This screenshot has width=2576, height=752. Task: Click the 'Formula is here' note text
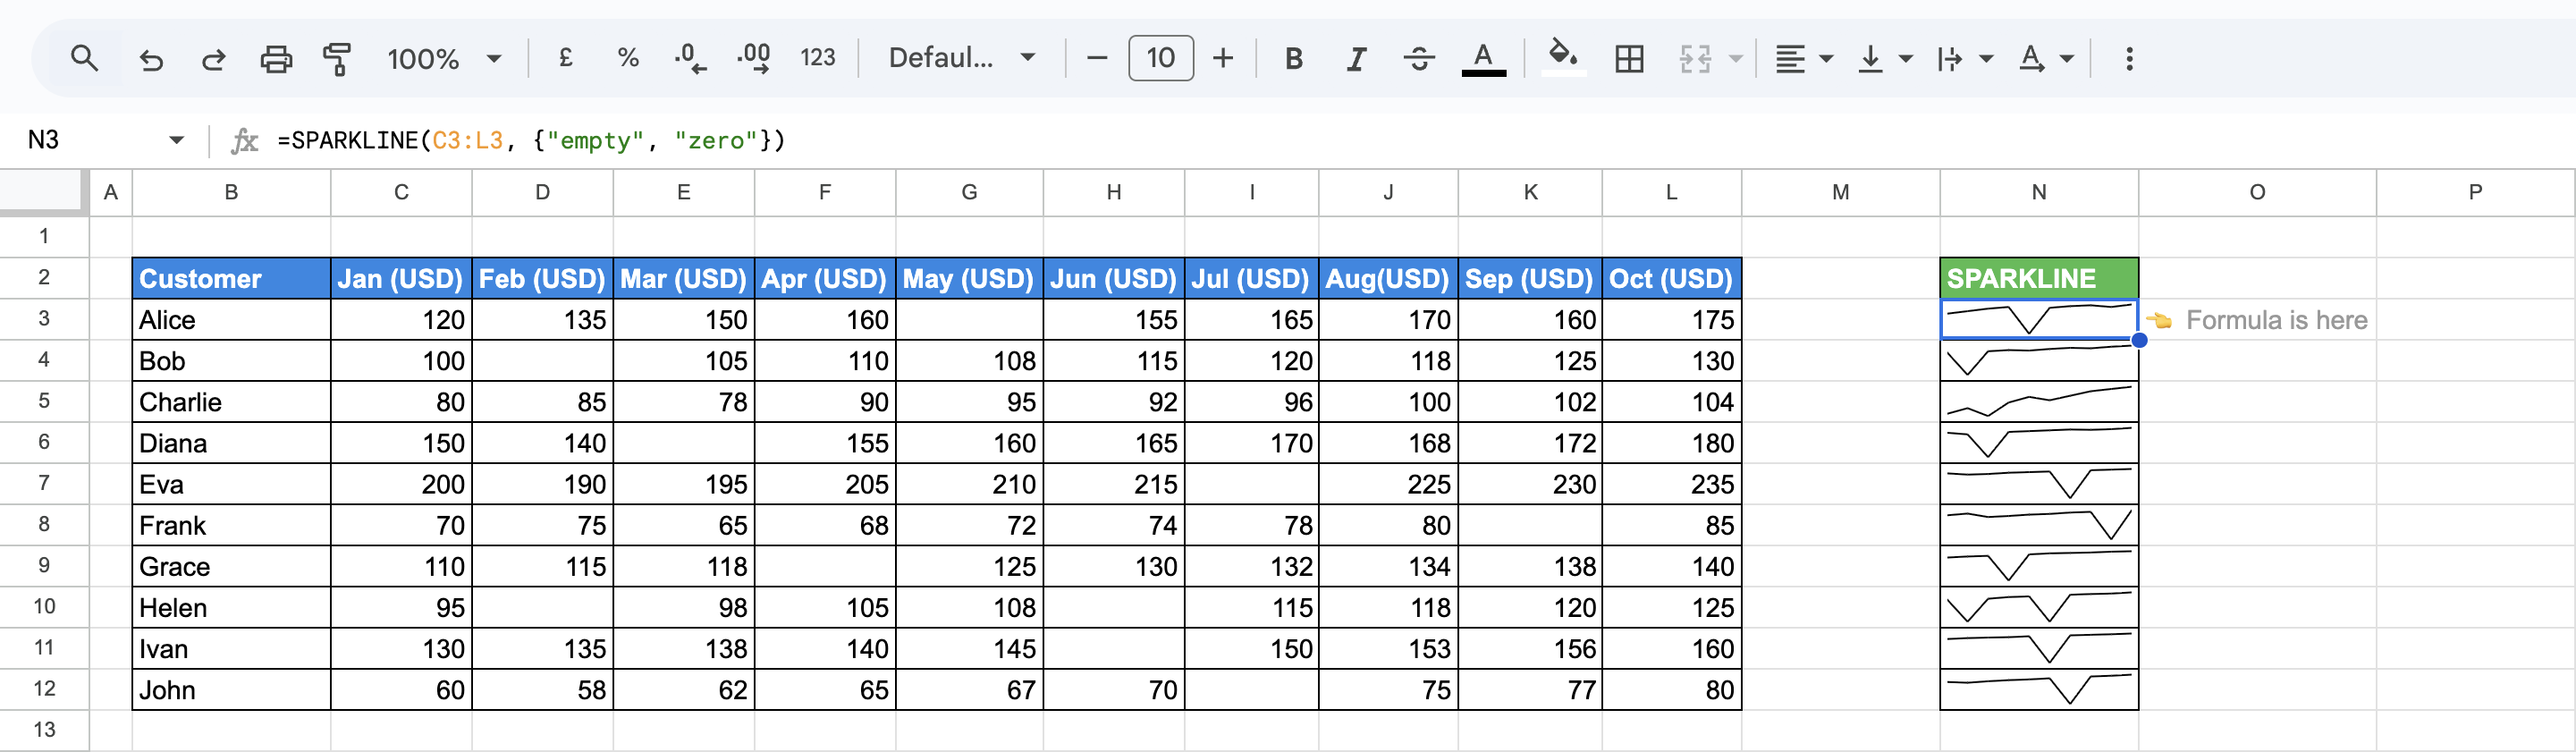[x=2276, y=320]
